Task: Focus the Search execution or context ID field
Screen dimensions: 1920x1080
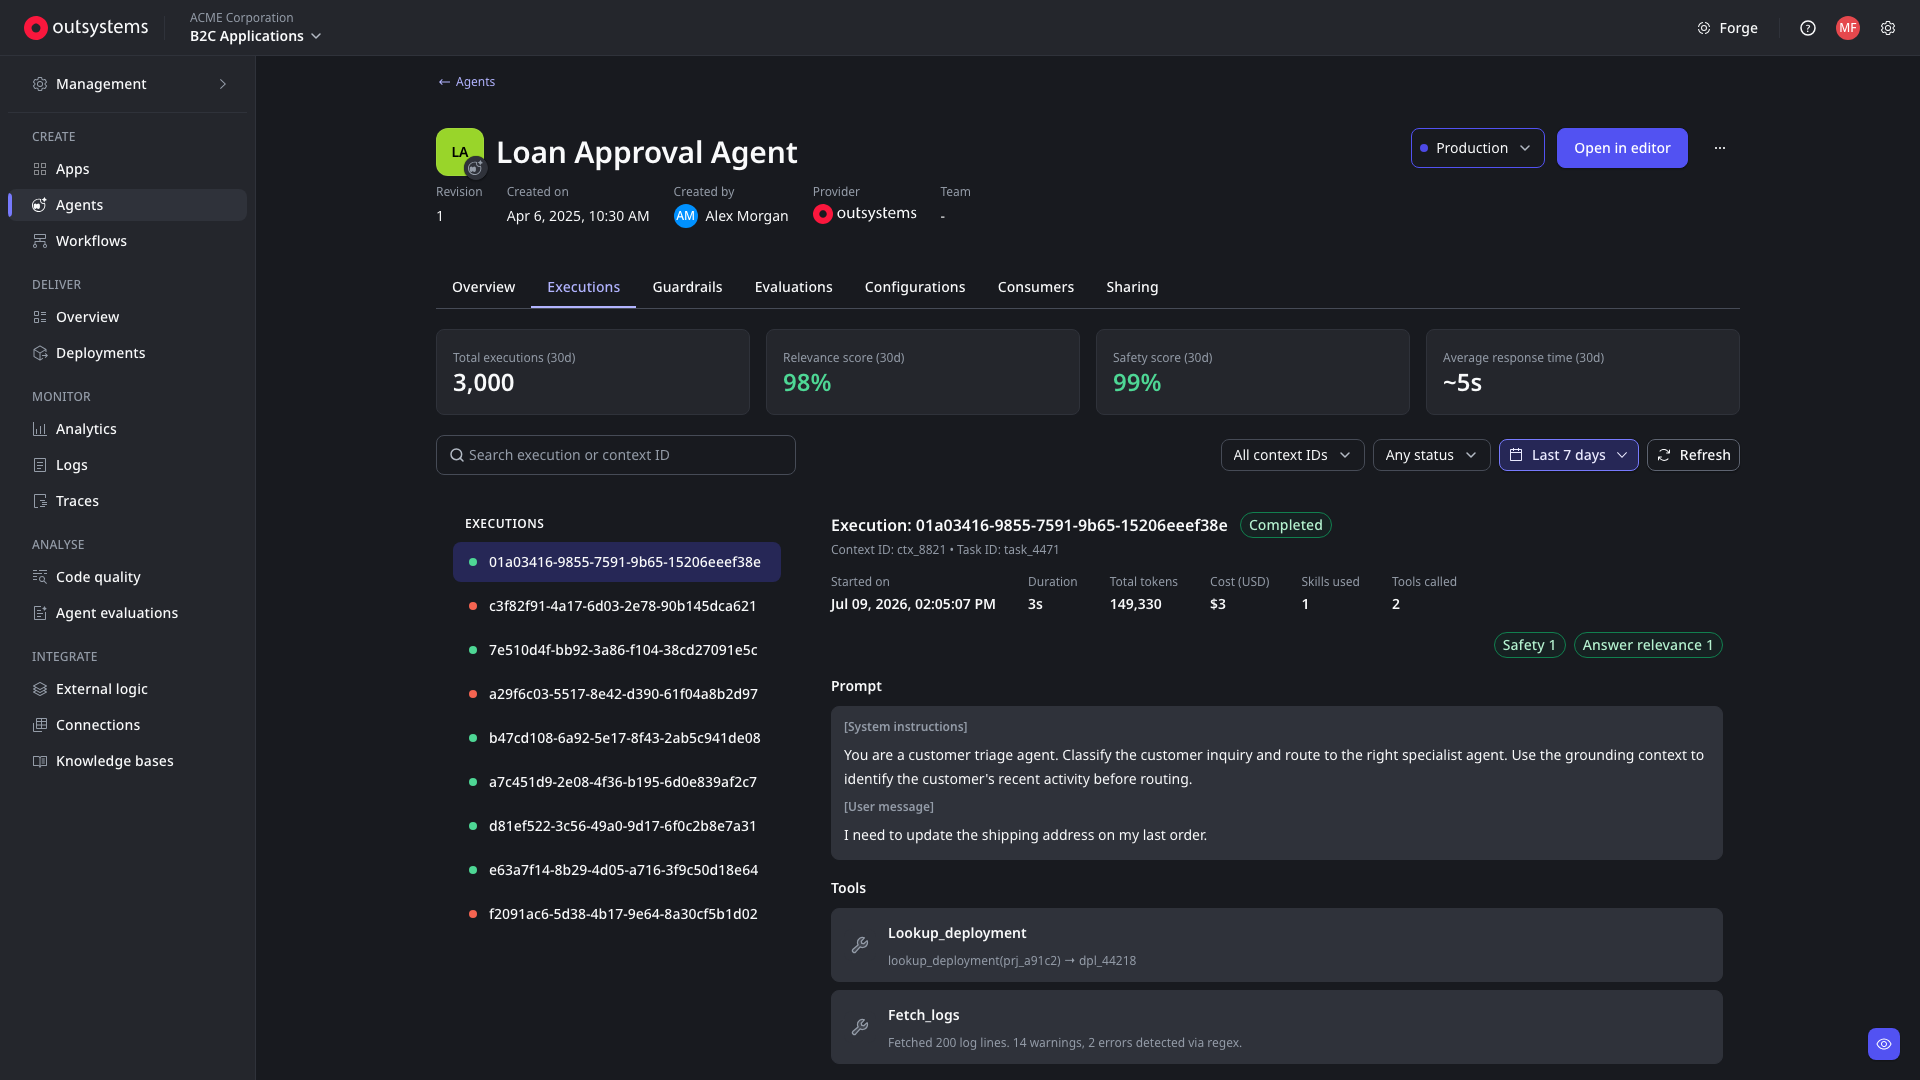Action: coord(615,455)
